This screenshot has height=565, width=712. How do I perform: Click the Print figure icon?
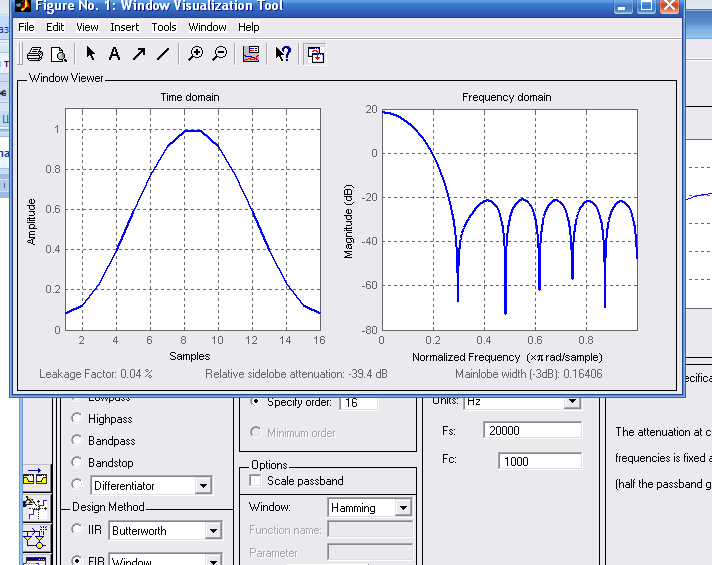(x=35, y=54)
